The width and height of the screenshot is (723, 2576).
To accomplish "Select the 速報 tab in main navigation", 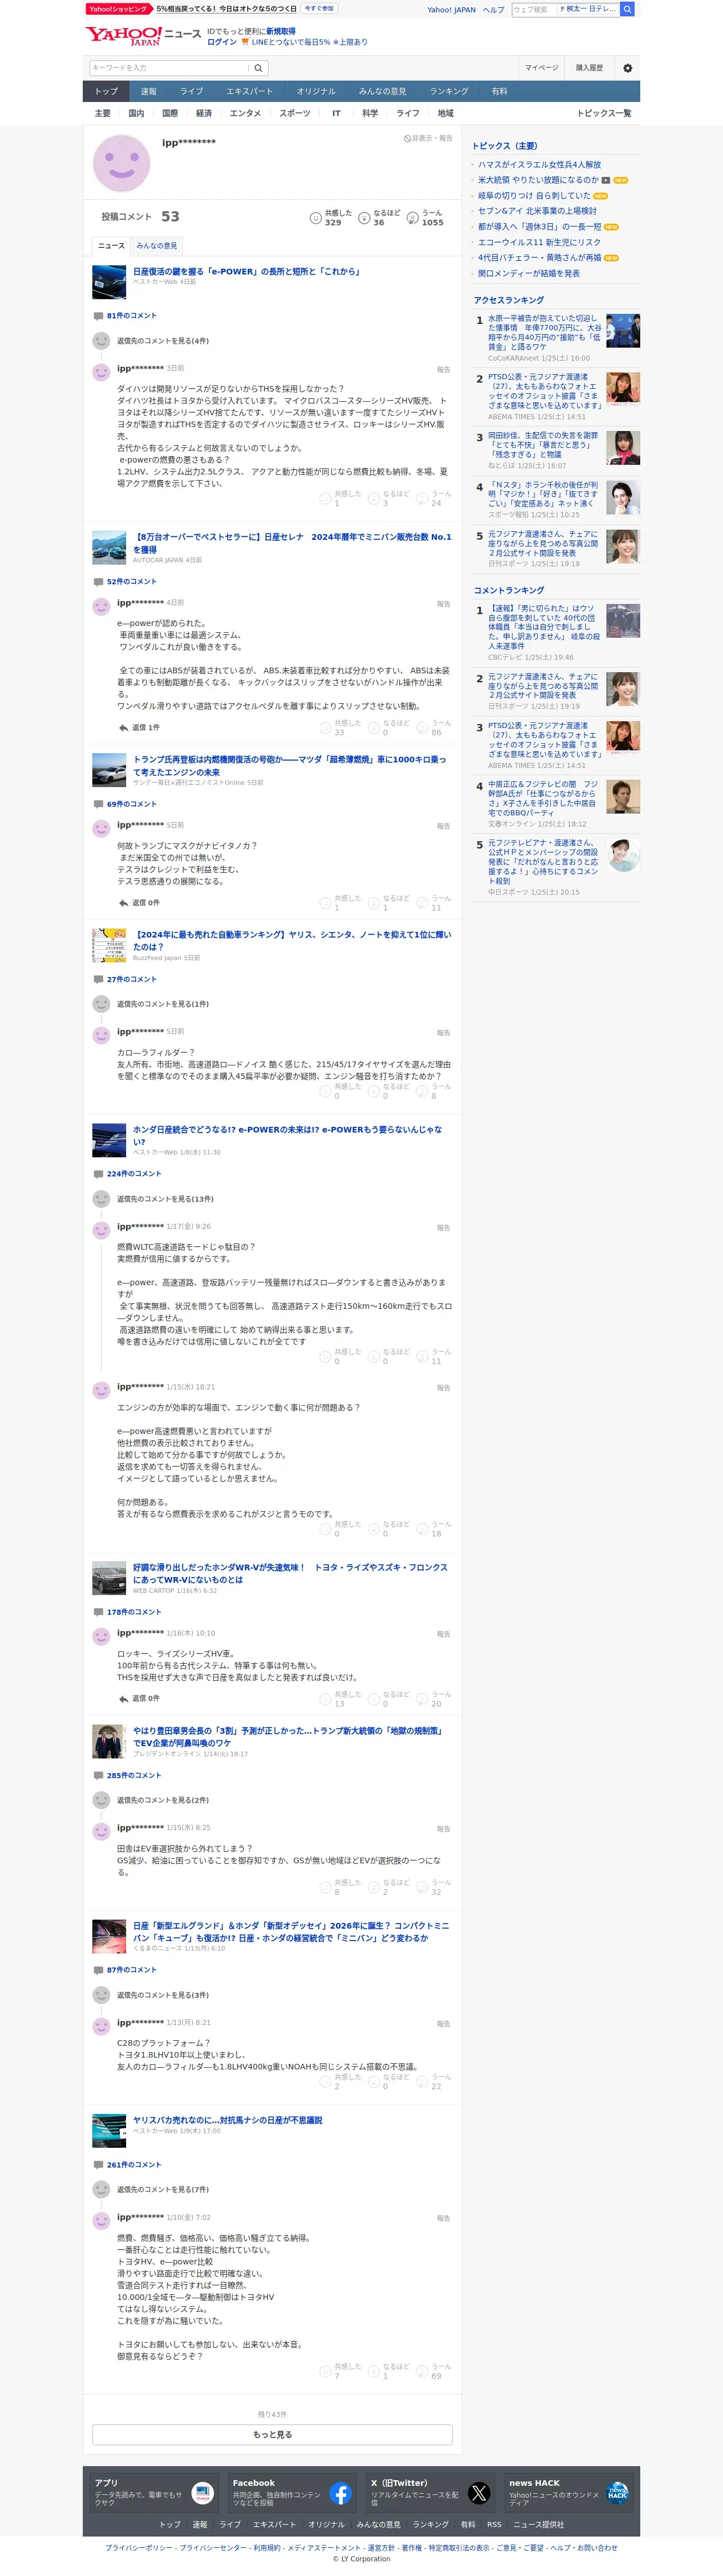I will pos(148,91).
